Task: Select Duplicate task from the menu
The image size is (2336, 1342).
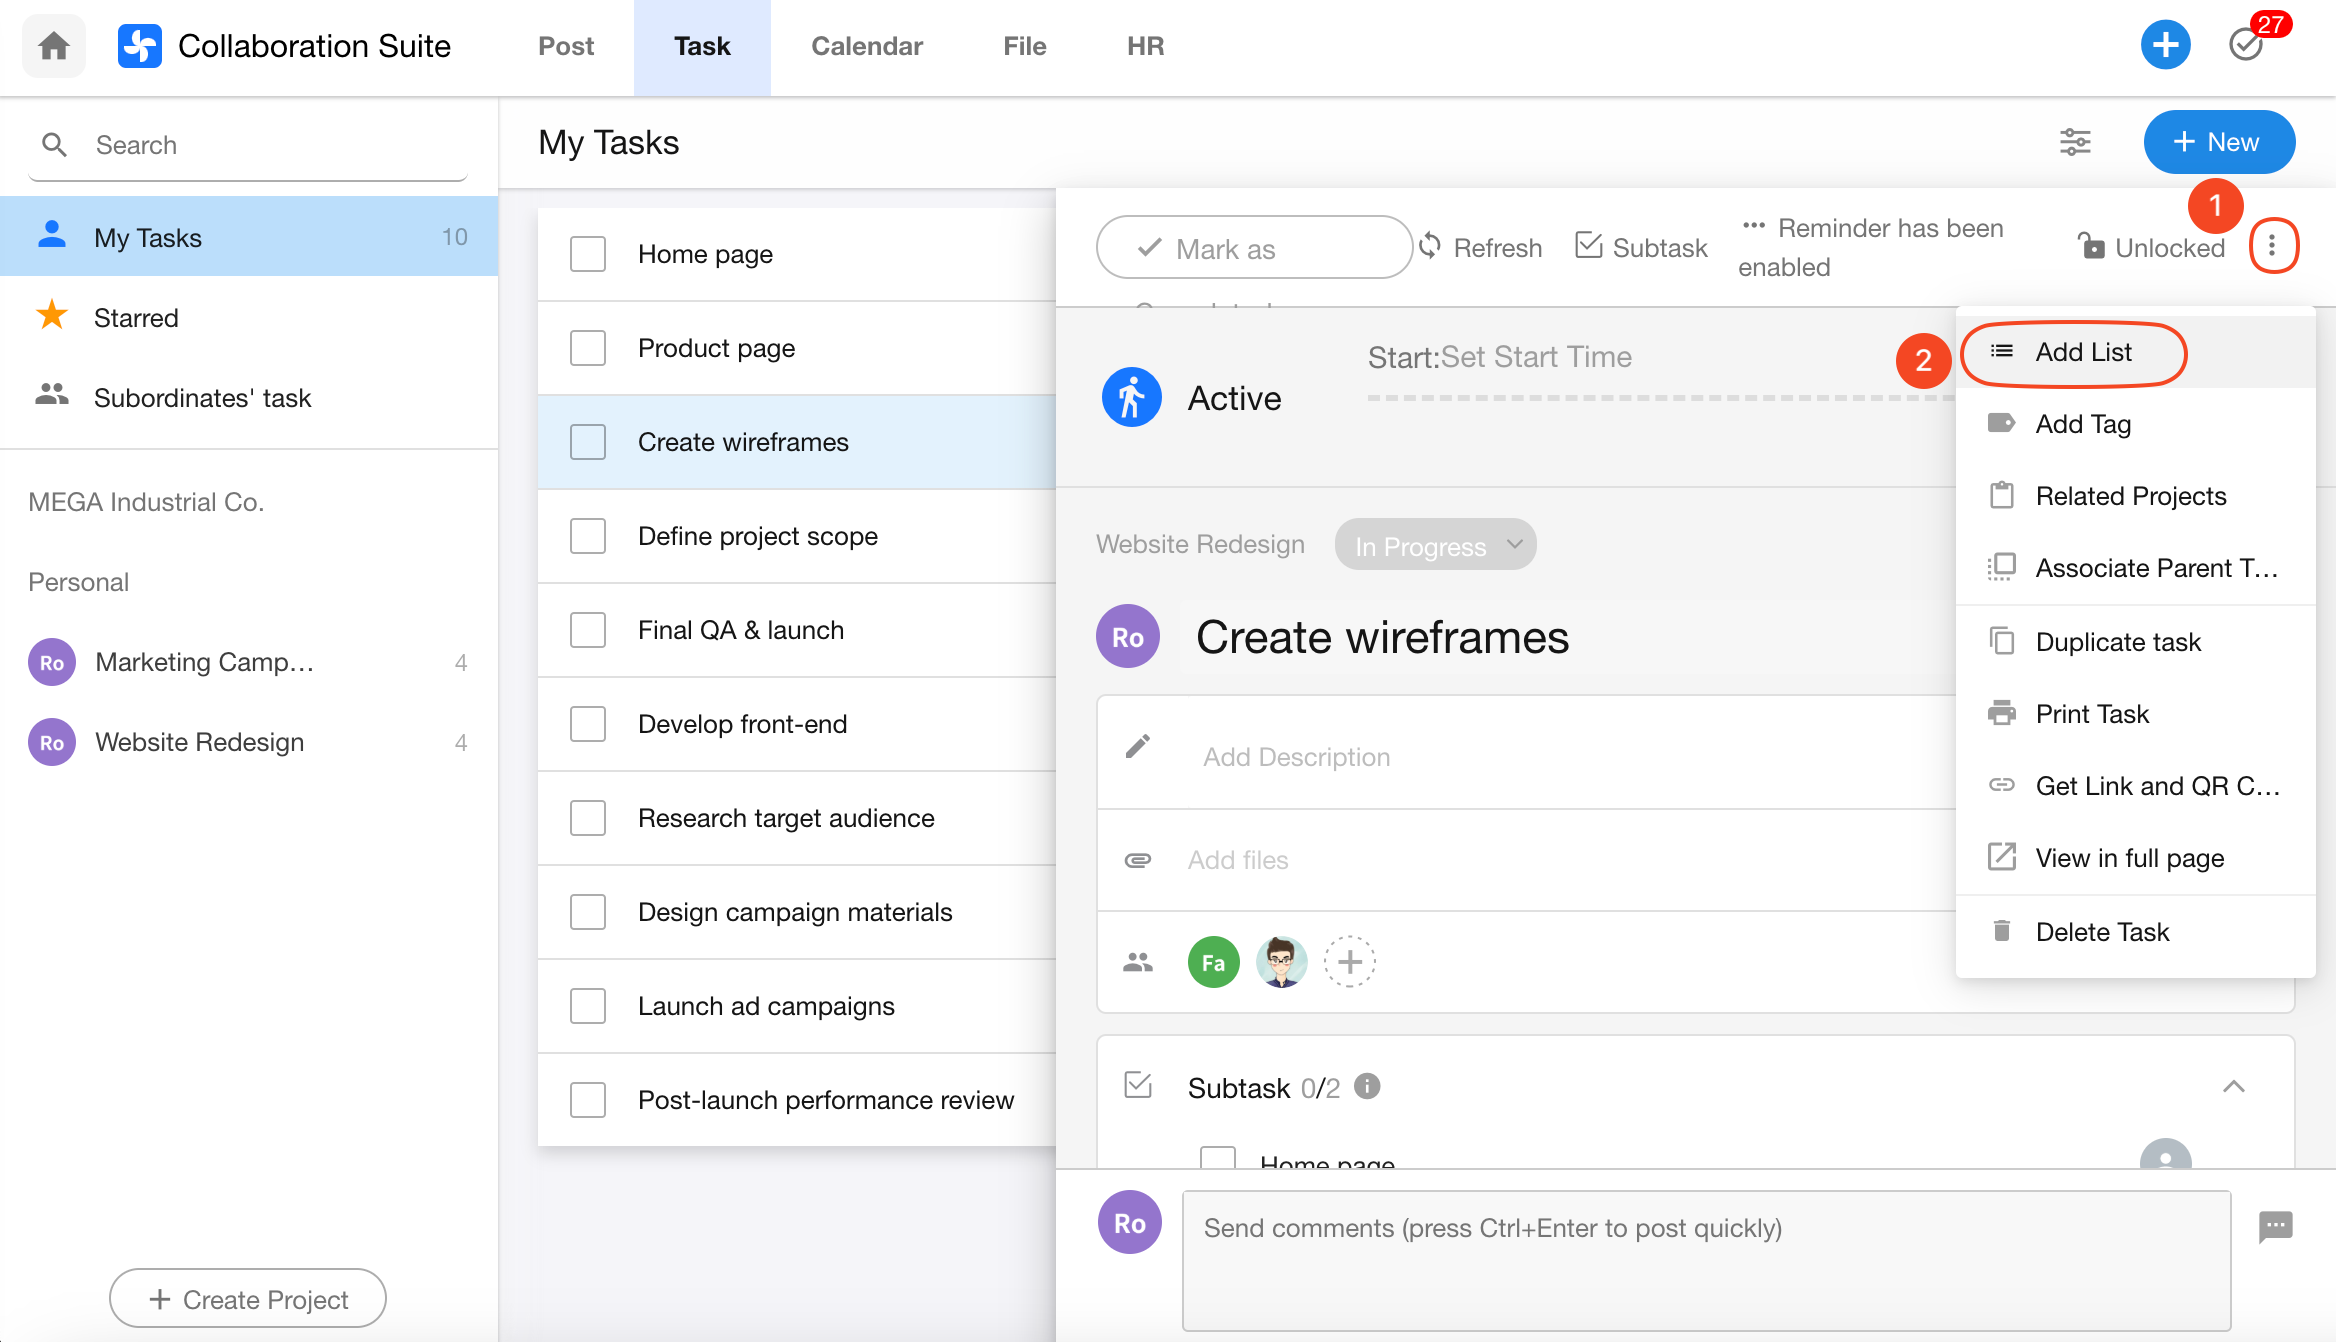Action: pos(2117,642)
